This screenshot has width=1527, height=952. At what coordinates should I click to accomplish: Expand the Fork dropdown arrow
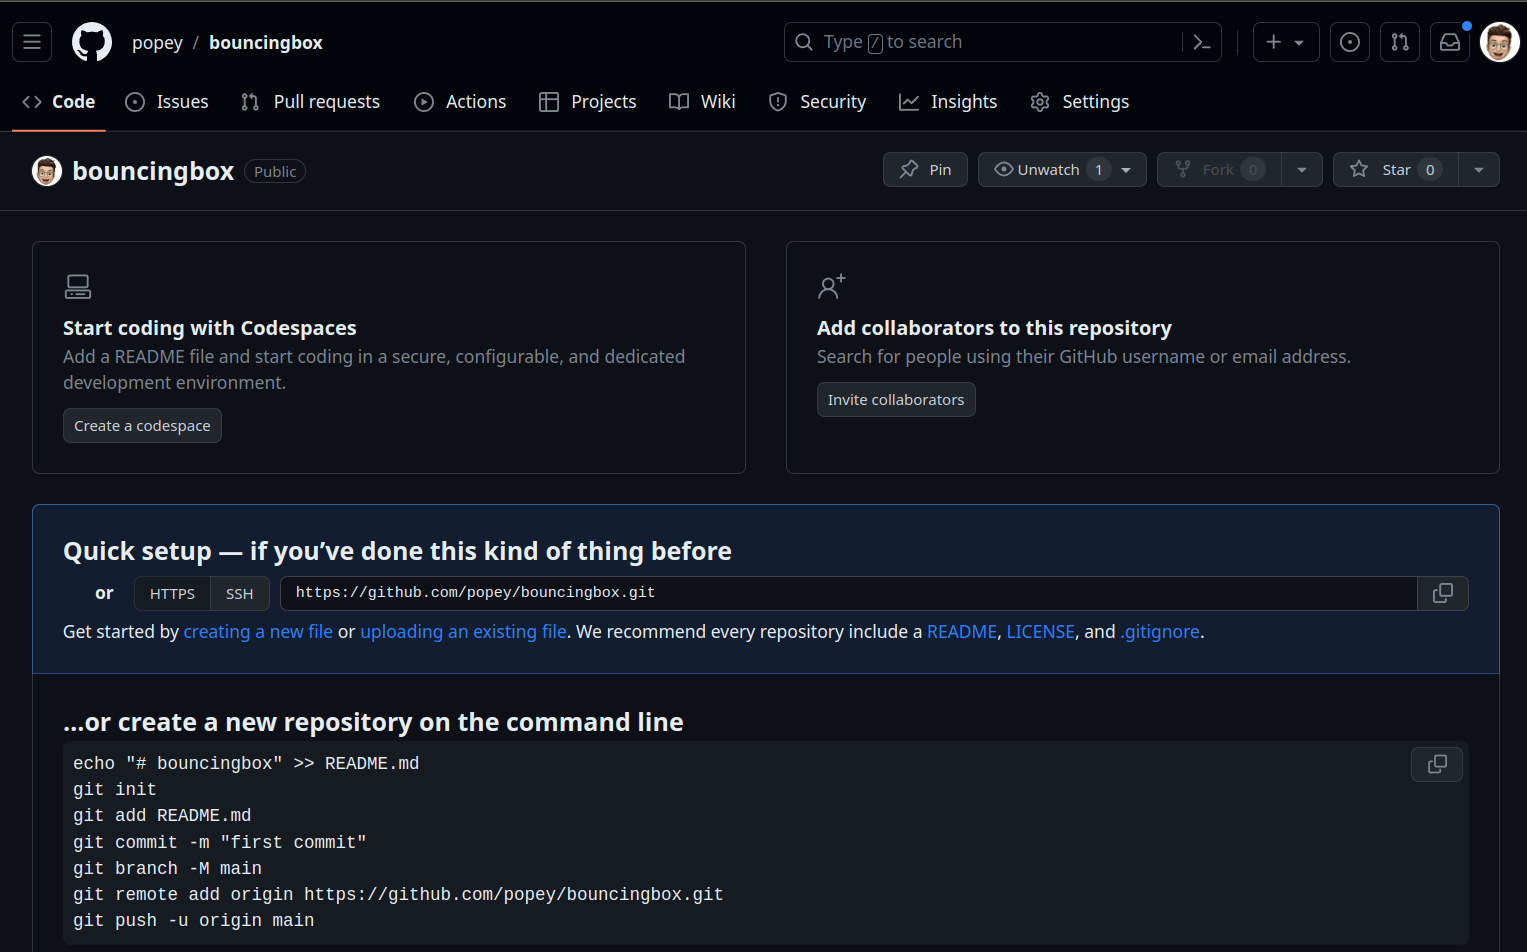point(1302,170)
